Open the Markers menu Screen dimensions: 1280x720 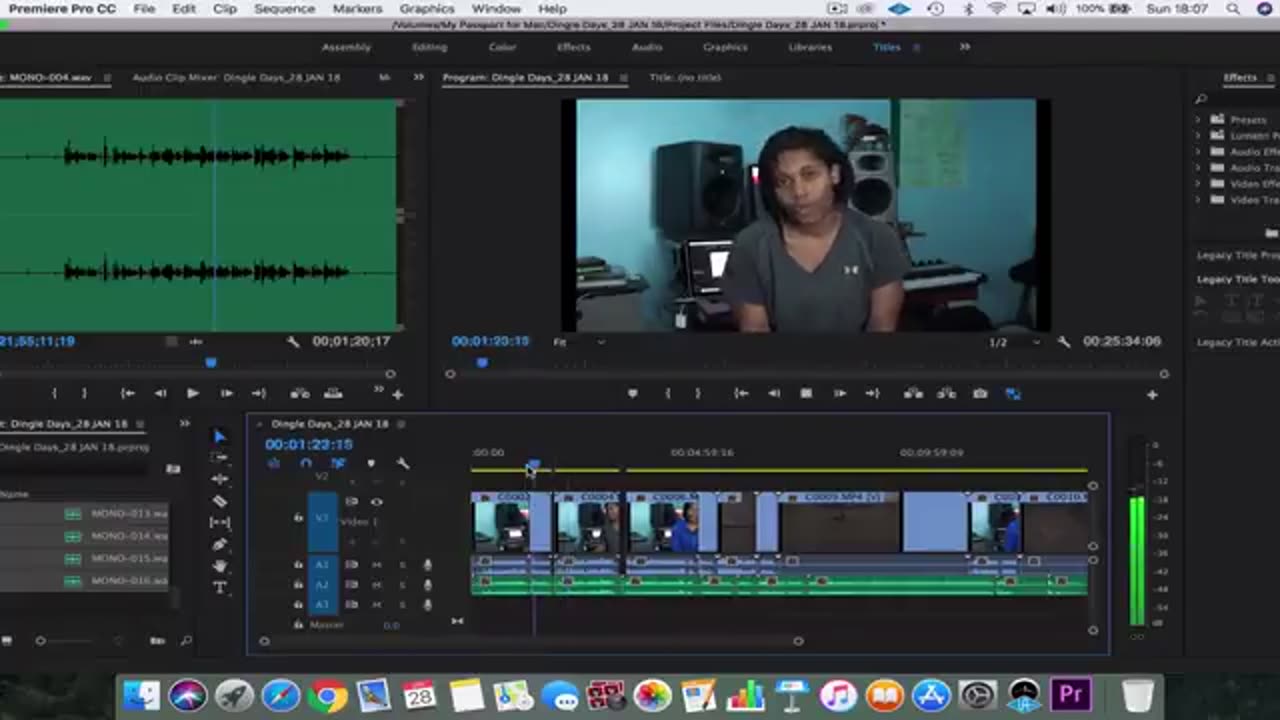(x=357, y=9)
